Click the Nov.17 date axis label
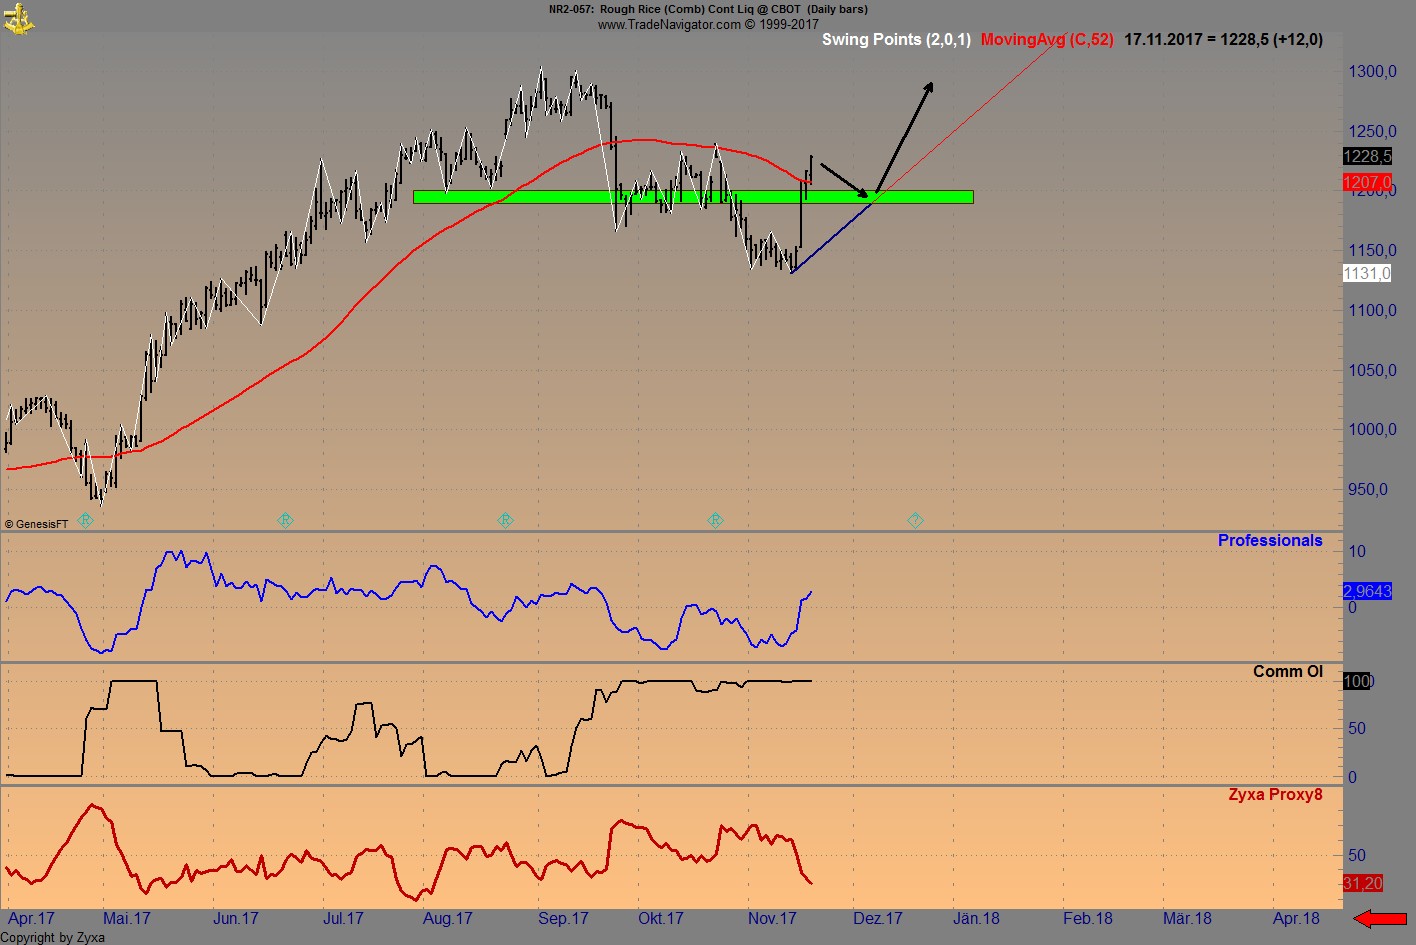The image size is (1416, 945). tap(772, 919)
